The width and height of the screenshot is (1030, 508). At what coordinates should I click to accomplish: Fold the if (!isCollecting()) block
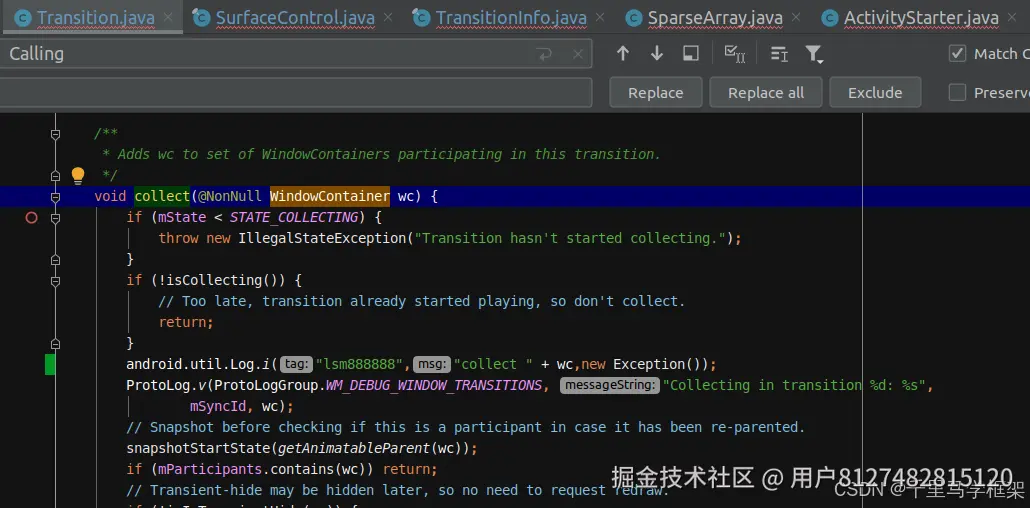(55, 281)
